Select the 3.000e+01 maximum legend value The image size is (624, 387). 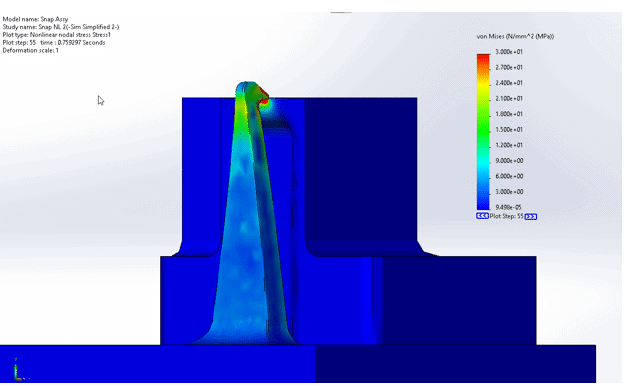pyautogui.click(x=509, y=52)
